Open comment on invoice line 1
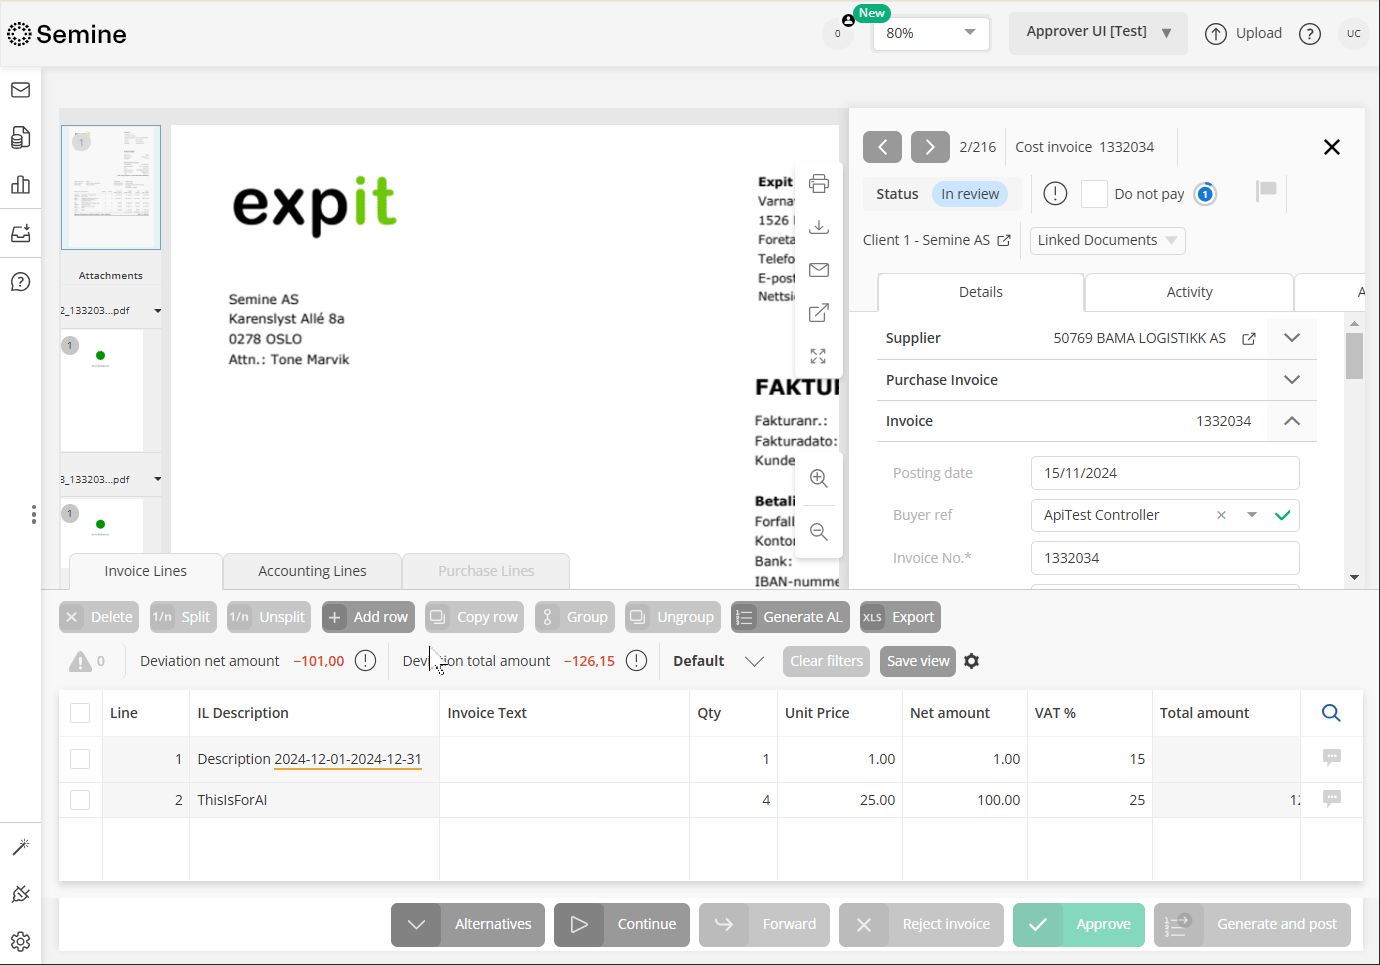This screenshot has height=965, width=1380. (1331, 758)
